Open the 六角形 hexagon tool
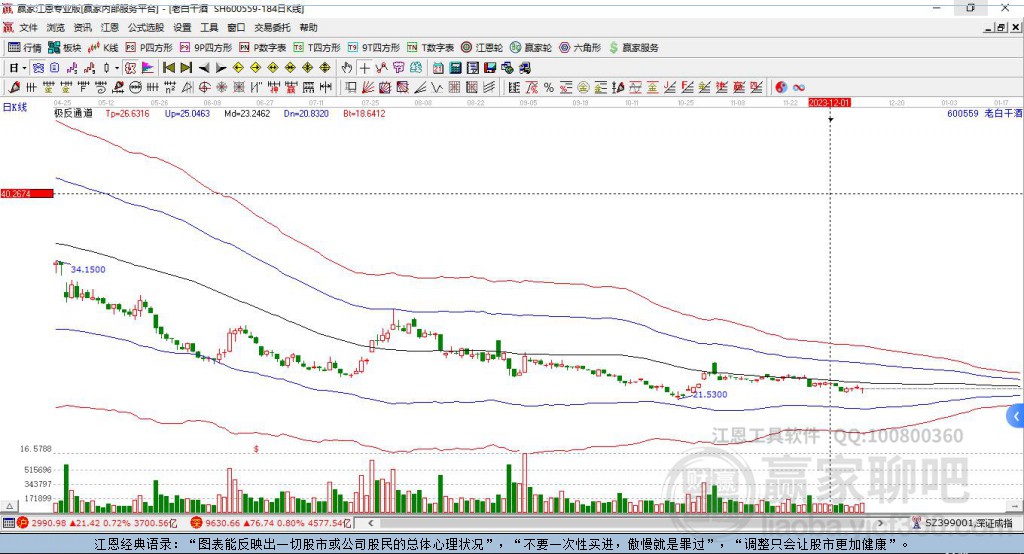1024x554 pixels. (x=580, y=48)
